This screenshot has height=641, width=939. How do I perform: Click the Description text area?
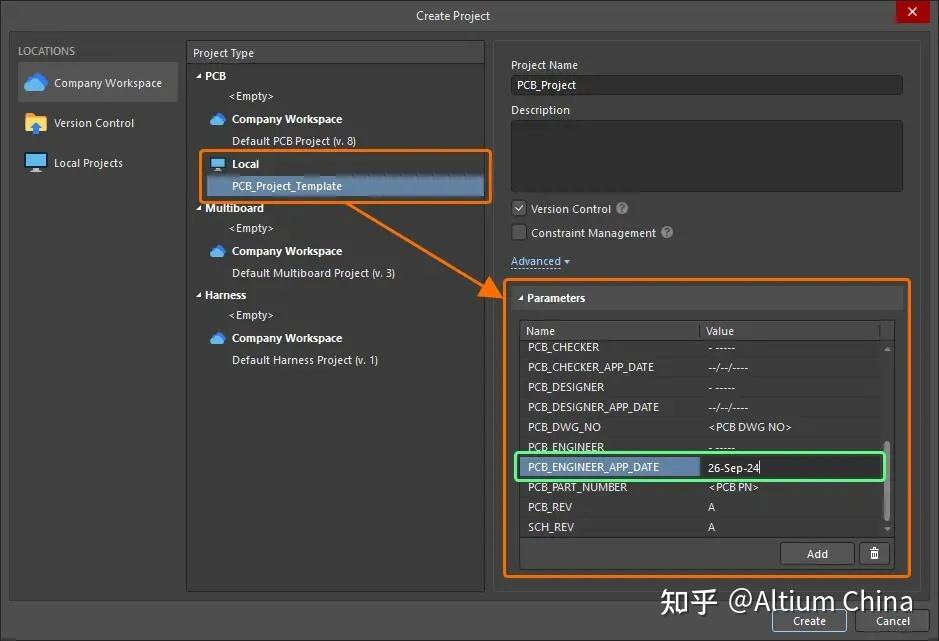tap(707, 156)
